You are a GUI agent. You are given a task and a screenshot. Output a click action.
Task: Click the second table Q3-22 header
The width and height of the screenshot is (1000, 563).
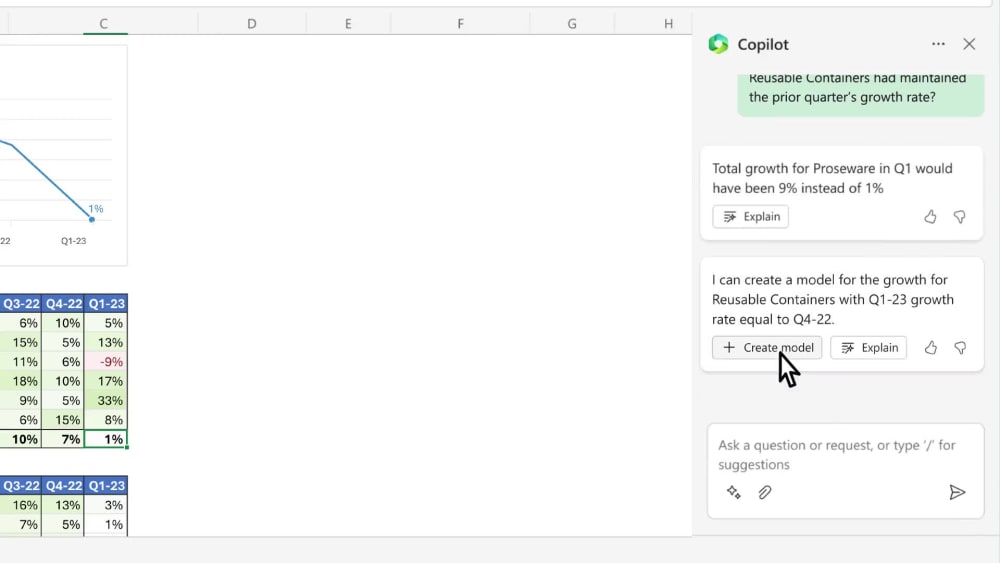click(x=20, y=485)
